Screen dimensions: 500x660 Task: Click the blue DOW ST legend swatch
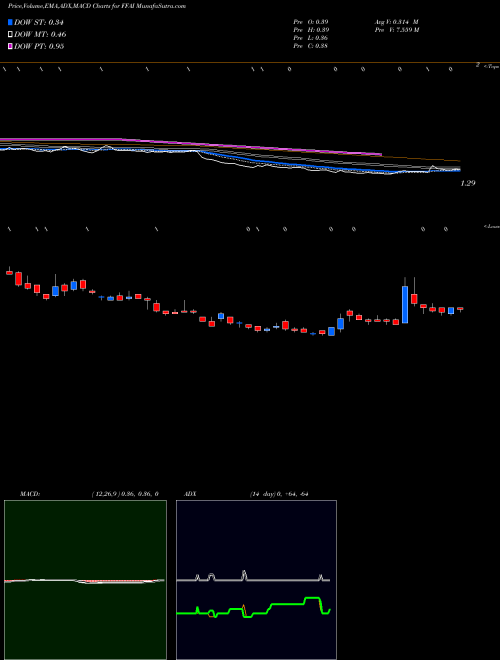coord(10,22)
